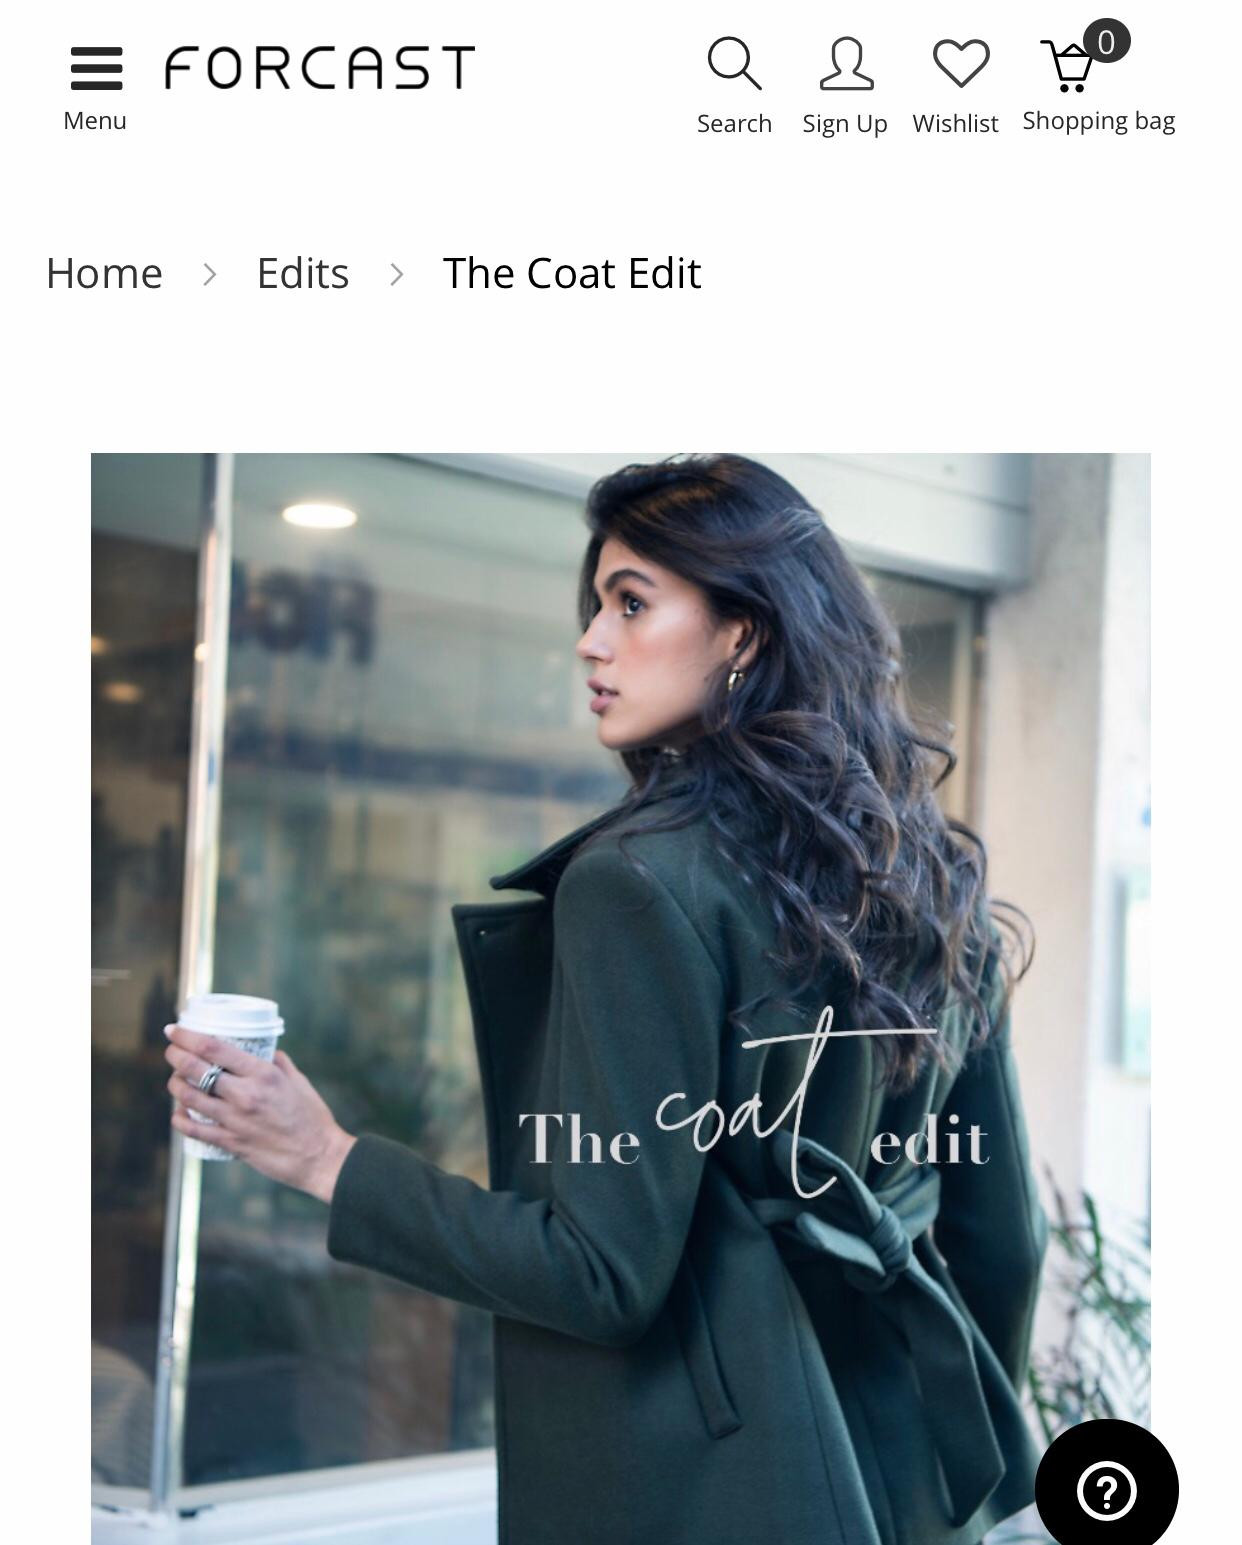Select The Coat Edit breadcrumb
The height and width of the screenshot is (1545, 1242).
coord(572,273)
